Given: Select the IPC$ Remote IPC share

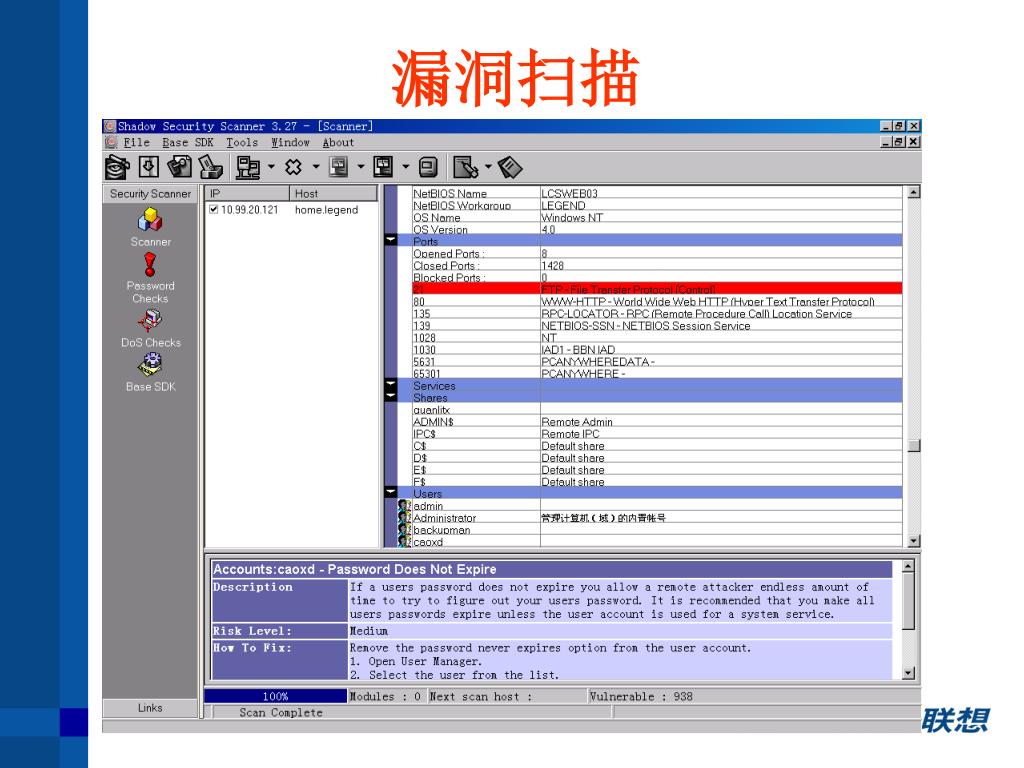Looking at the screenshot, I should click(x=657, y=434).
